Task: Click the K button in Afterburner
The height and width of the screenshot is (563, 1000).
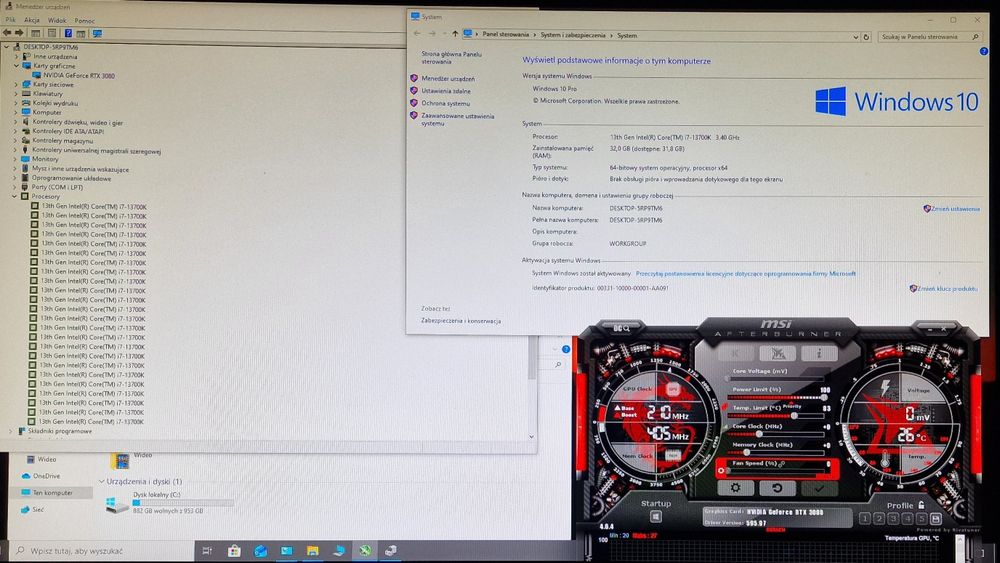Action: [x=735, y=353]
